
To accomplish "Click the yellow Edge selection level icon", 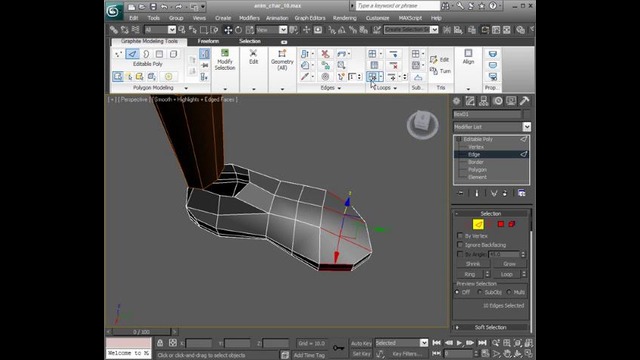I will point(478,224).
